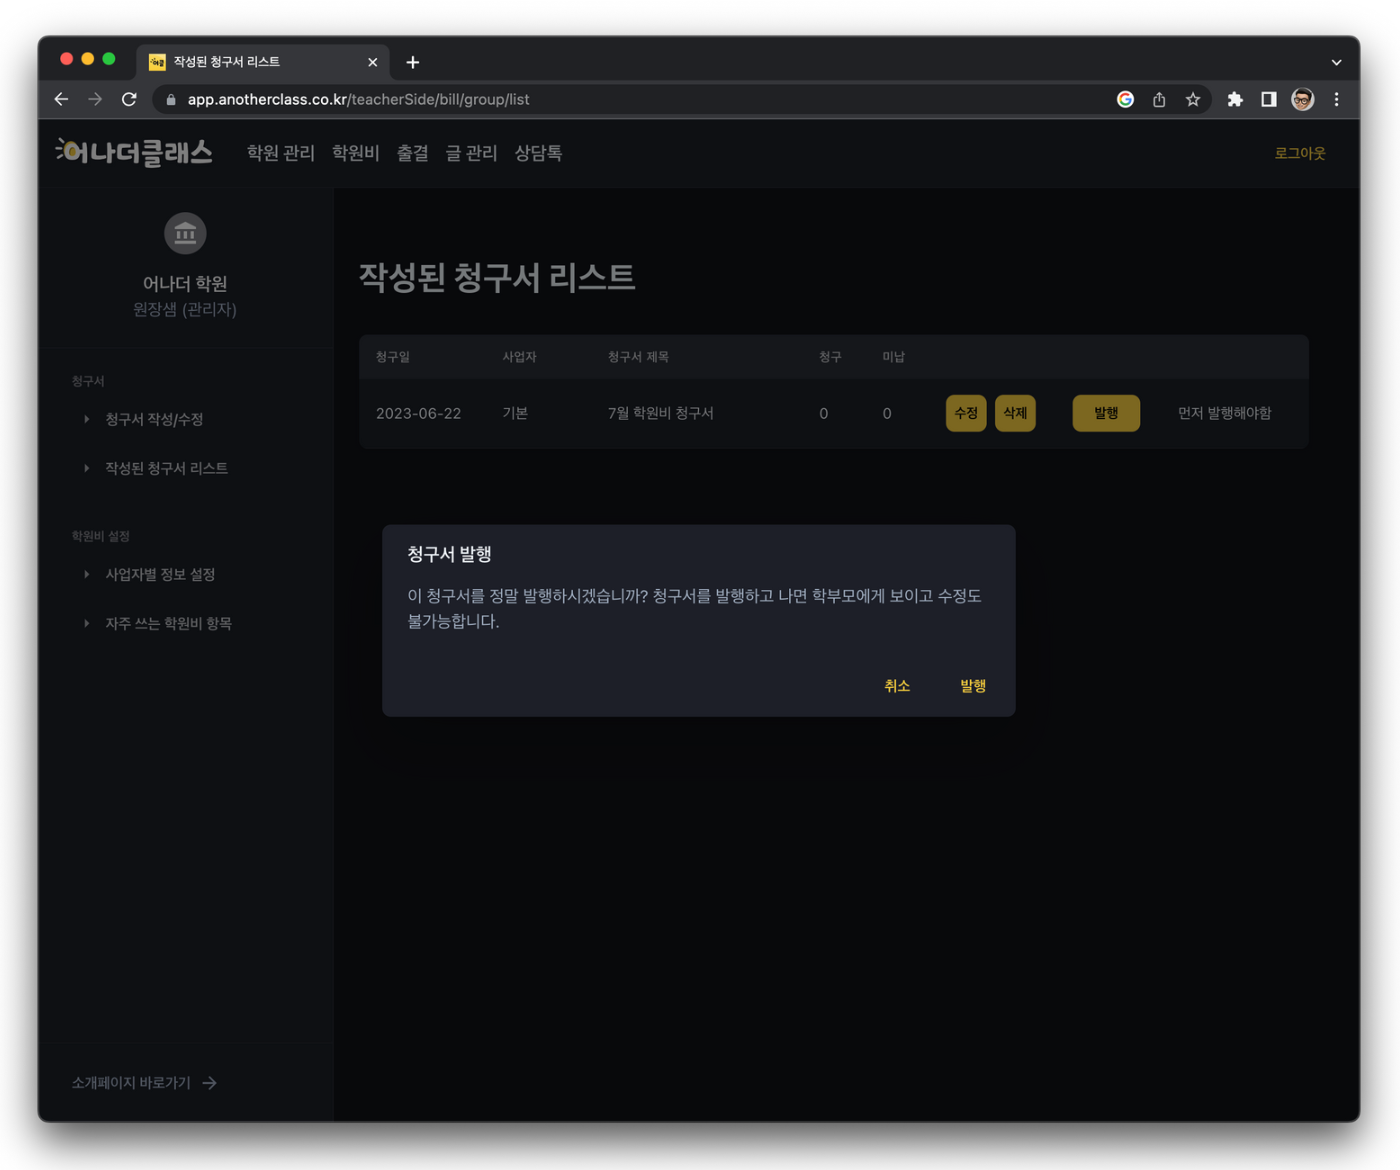Click the 7월 학원비 청구서 title cell
The height and width of the screenshot is (1170, 1400).
pyautogui.click(x=661, y=413)
